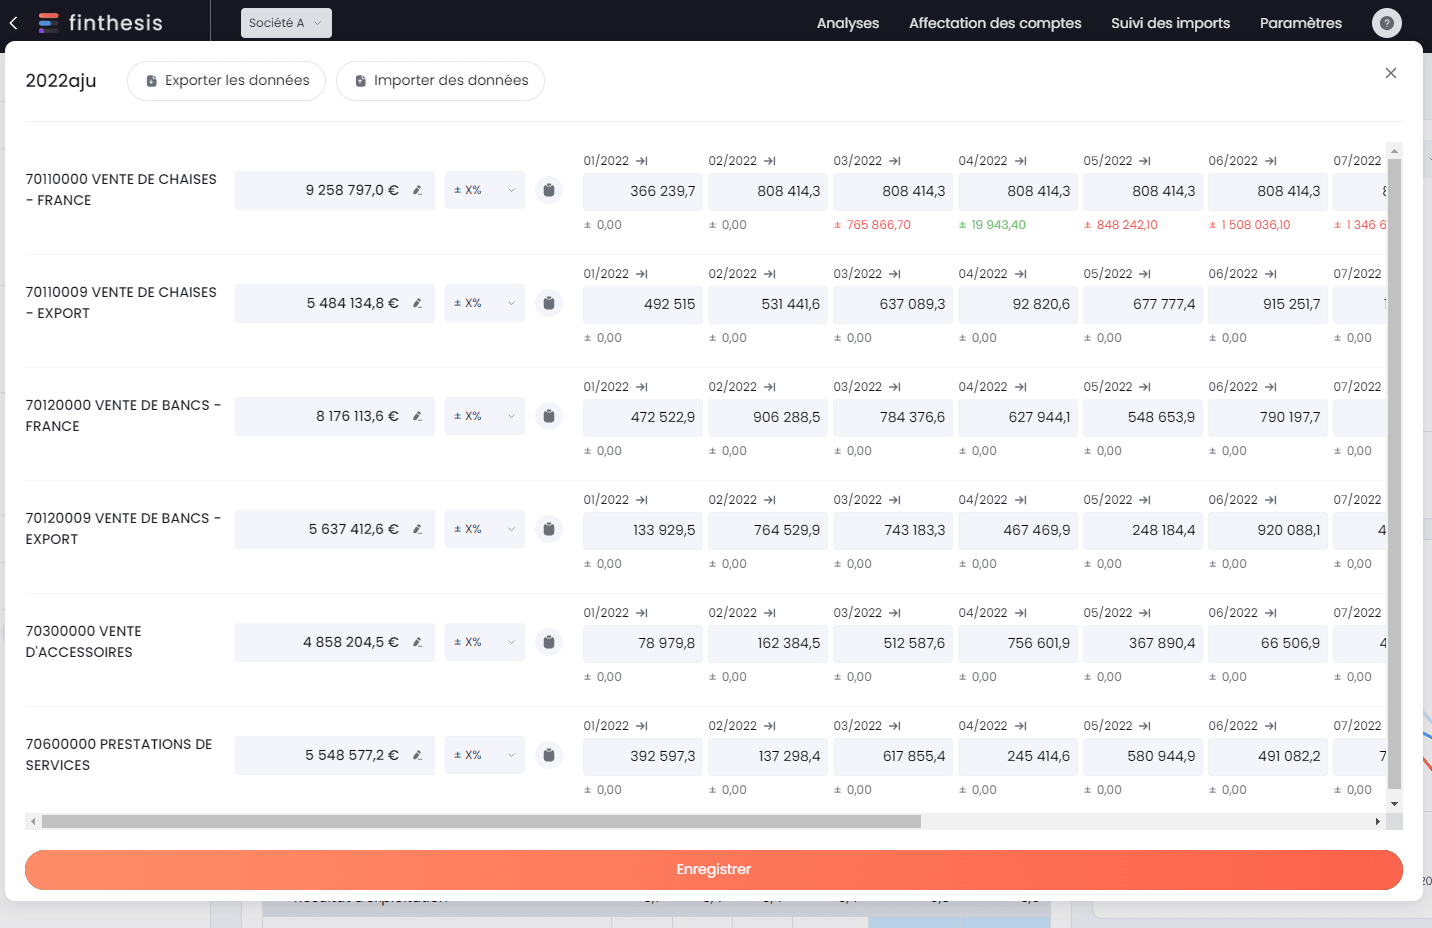The width and height of the screenshot is (1432, 928).
Task: Click clipboard icon for 70110009 CHAISES - EXPORT row
Action: (x=549, y=303)
